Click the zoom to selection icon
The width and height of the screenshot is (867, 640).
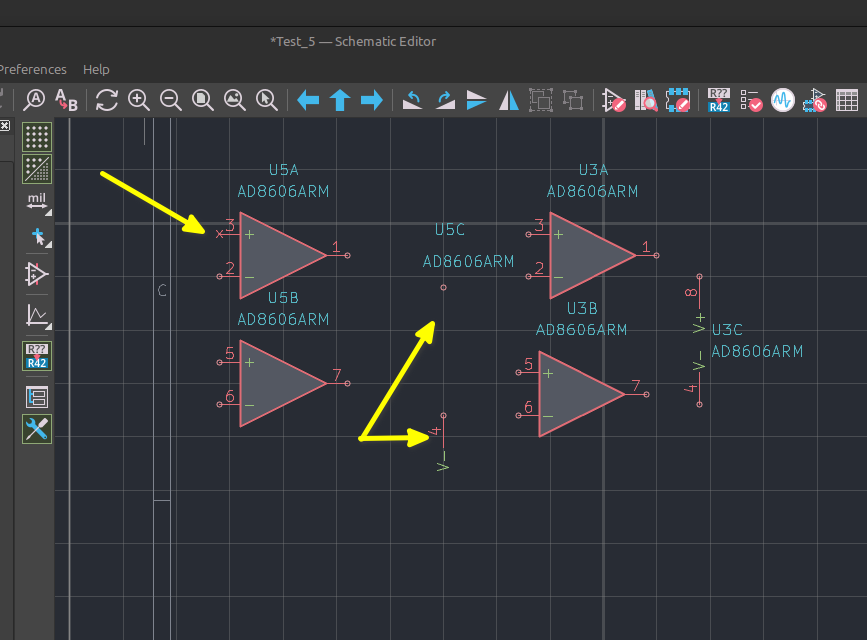[x=267, y=100]
